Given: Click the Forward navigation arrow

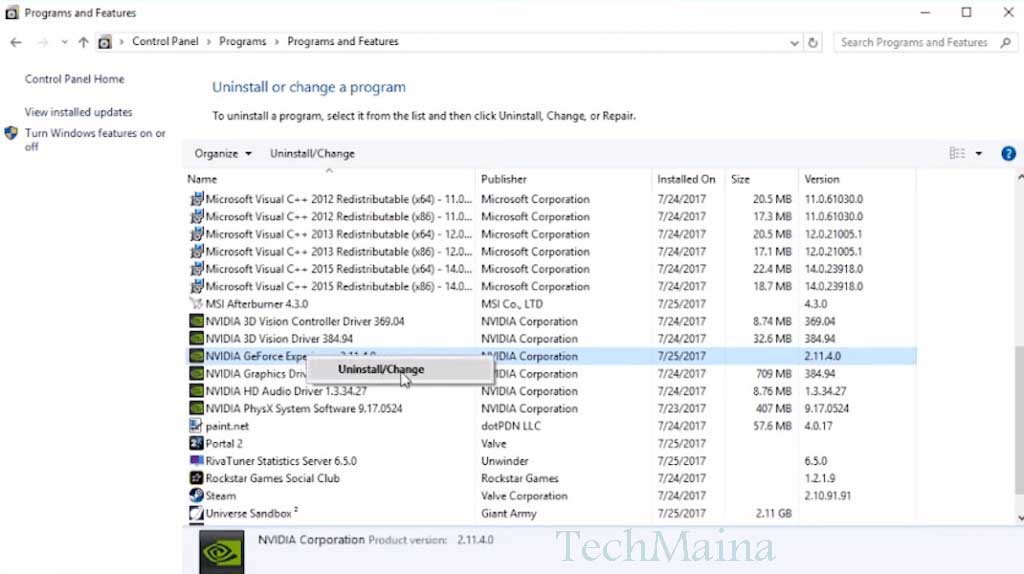Looking at the screenshot, I should 43,42.
